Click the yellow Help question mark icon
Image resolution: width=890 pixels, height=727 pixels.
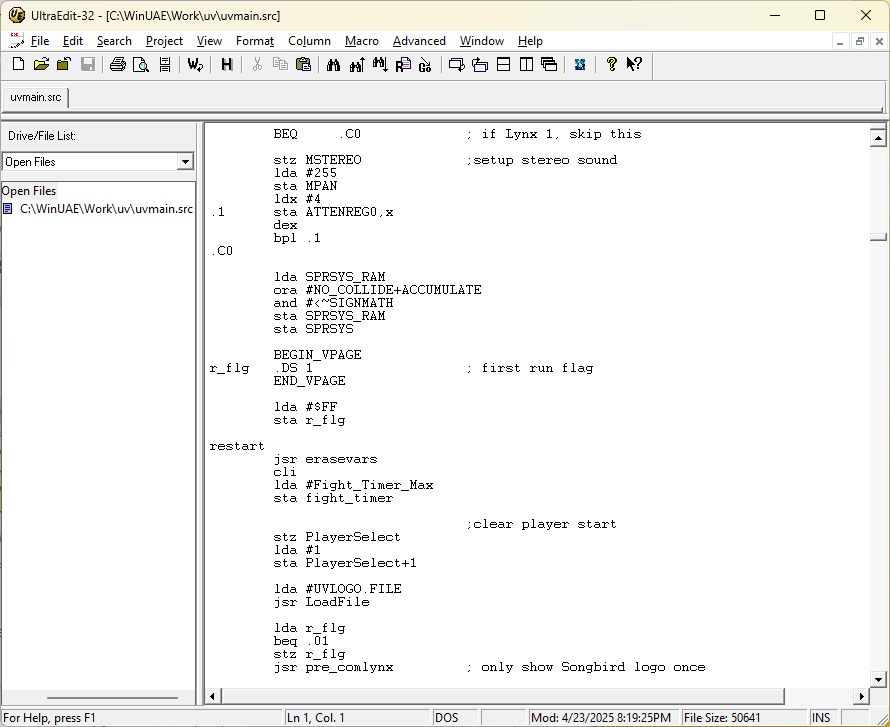click(611, 64)
